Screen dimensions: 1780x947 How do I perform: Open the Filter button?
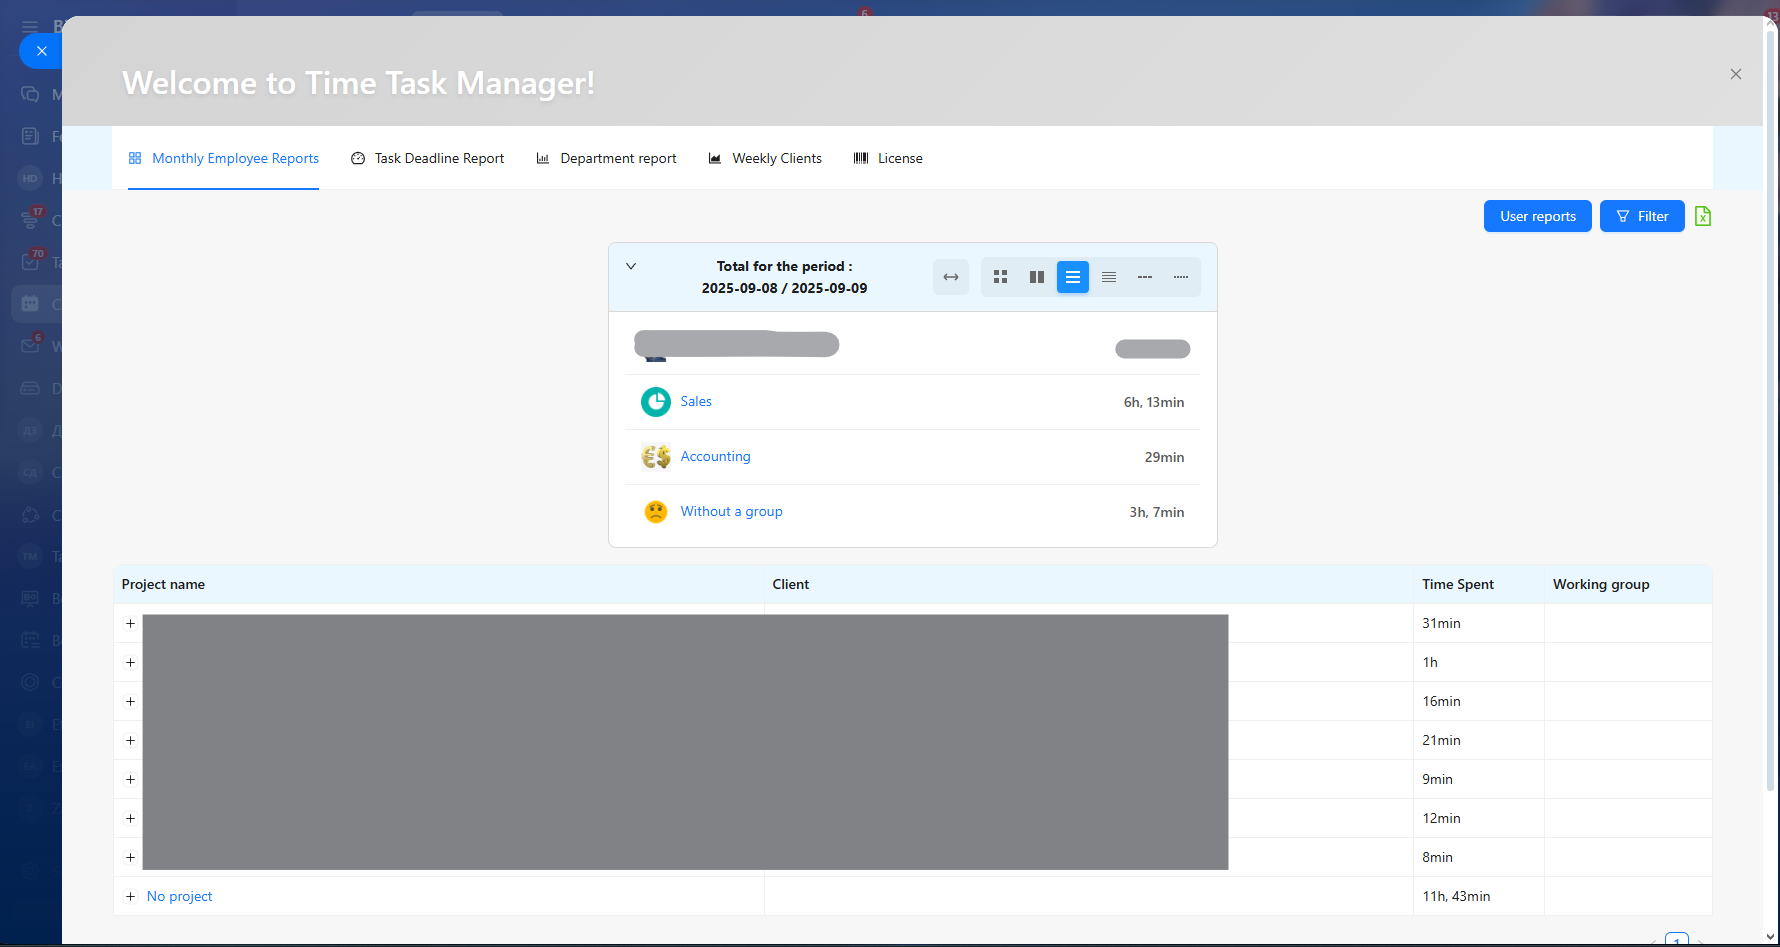(x=1641, y=216)
